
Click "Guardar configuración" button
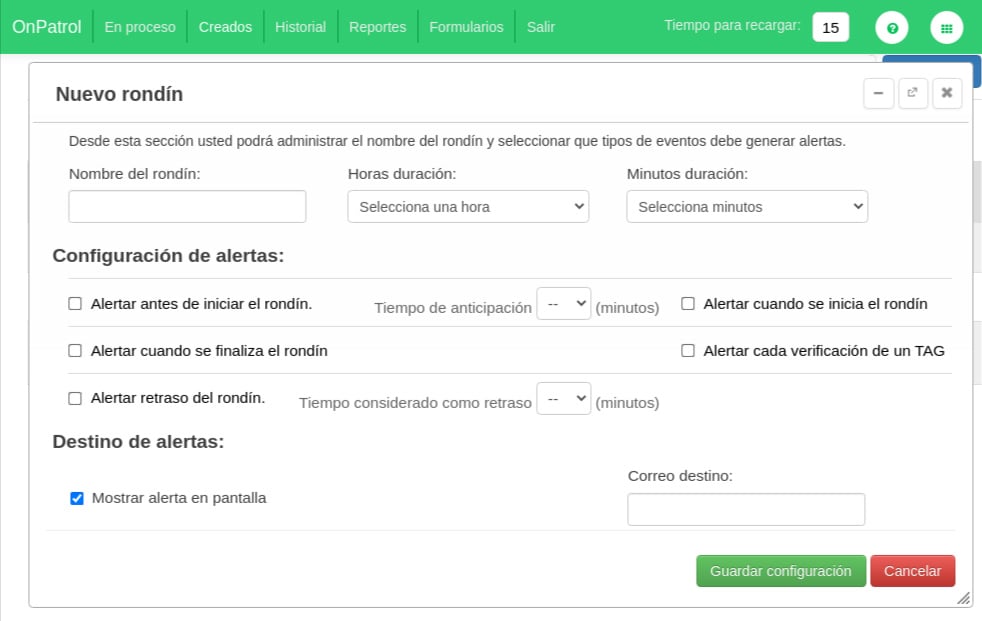(x=780, y=570)
